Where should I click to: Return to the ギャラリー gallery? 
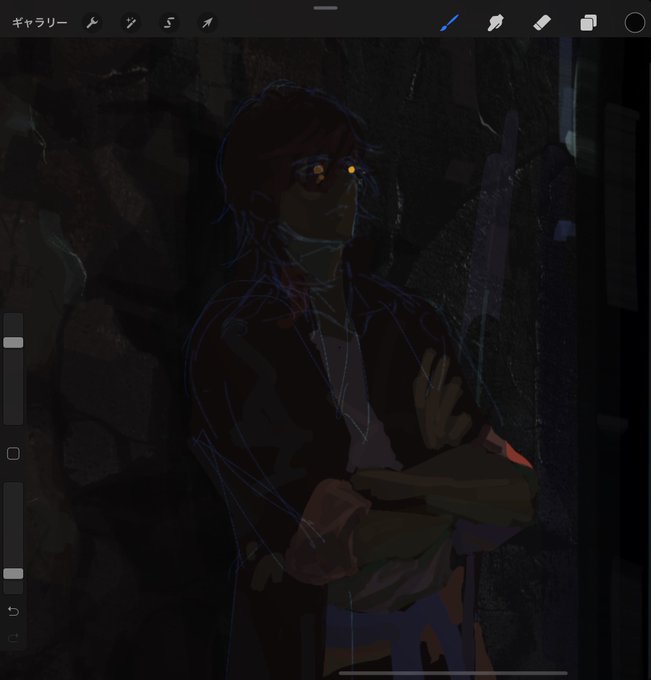coord(39,23)
